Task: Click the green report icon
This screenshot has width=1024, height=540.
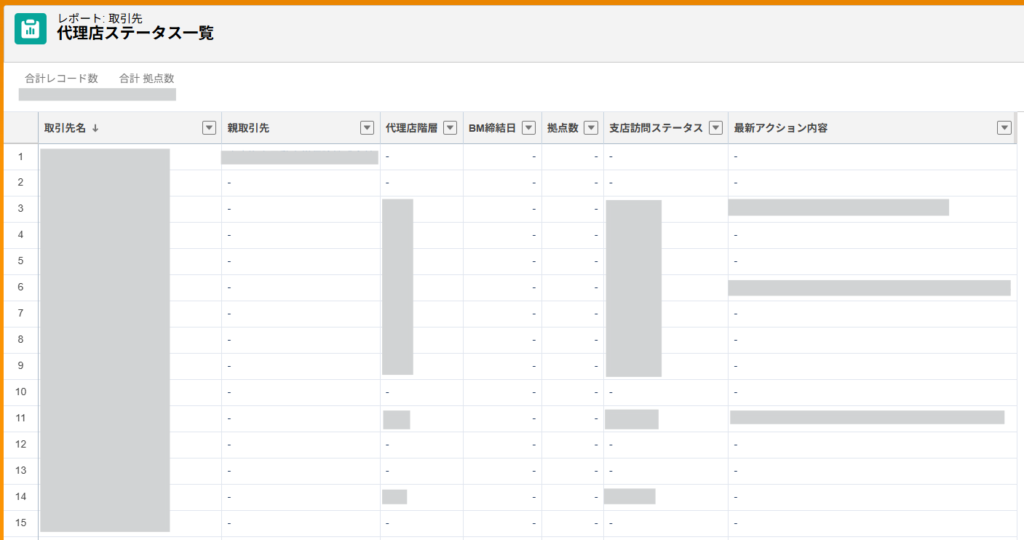Action: coord(30,29)
